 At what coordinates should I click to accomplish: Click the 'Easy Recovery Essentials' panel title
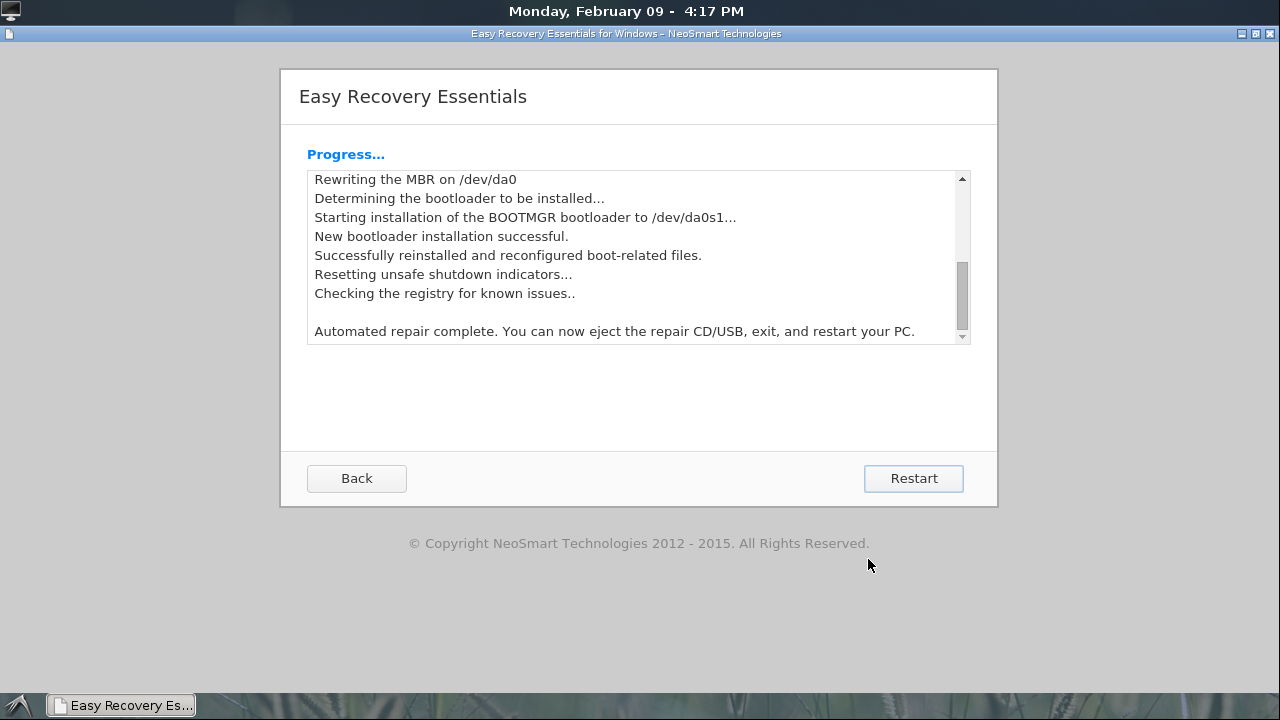413,97
